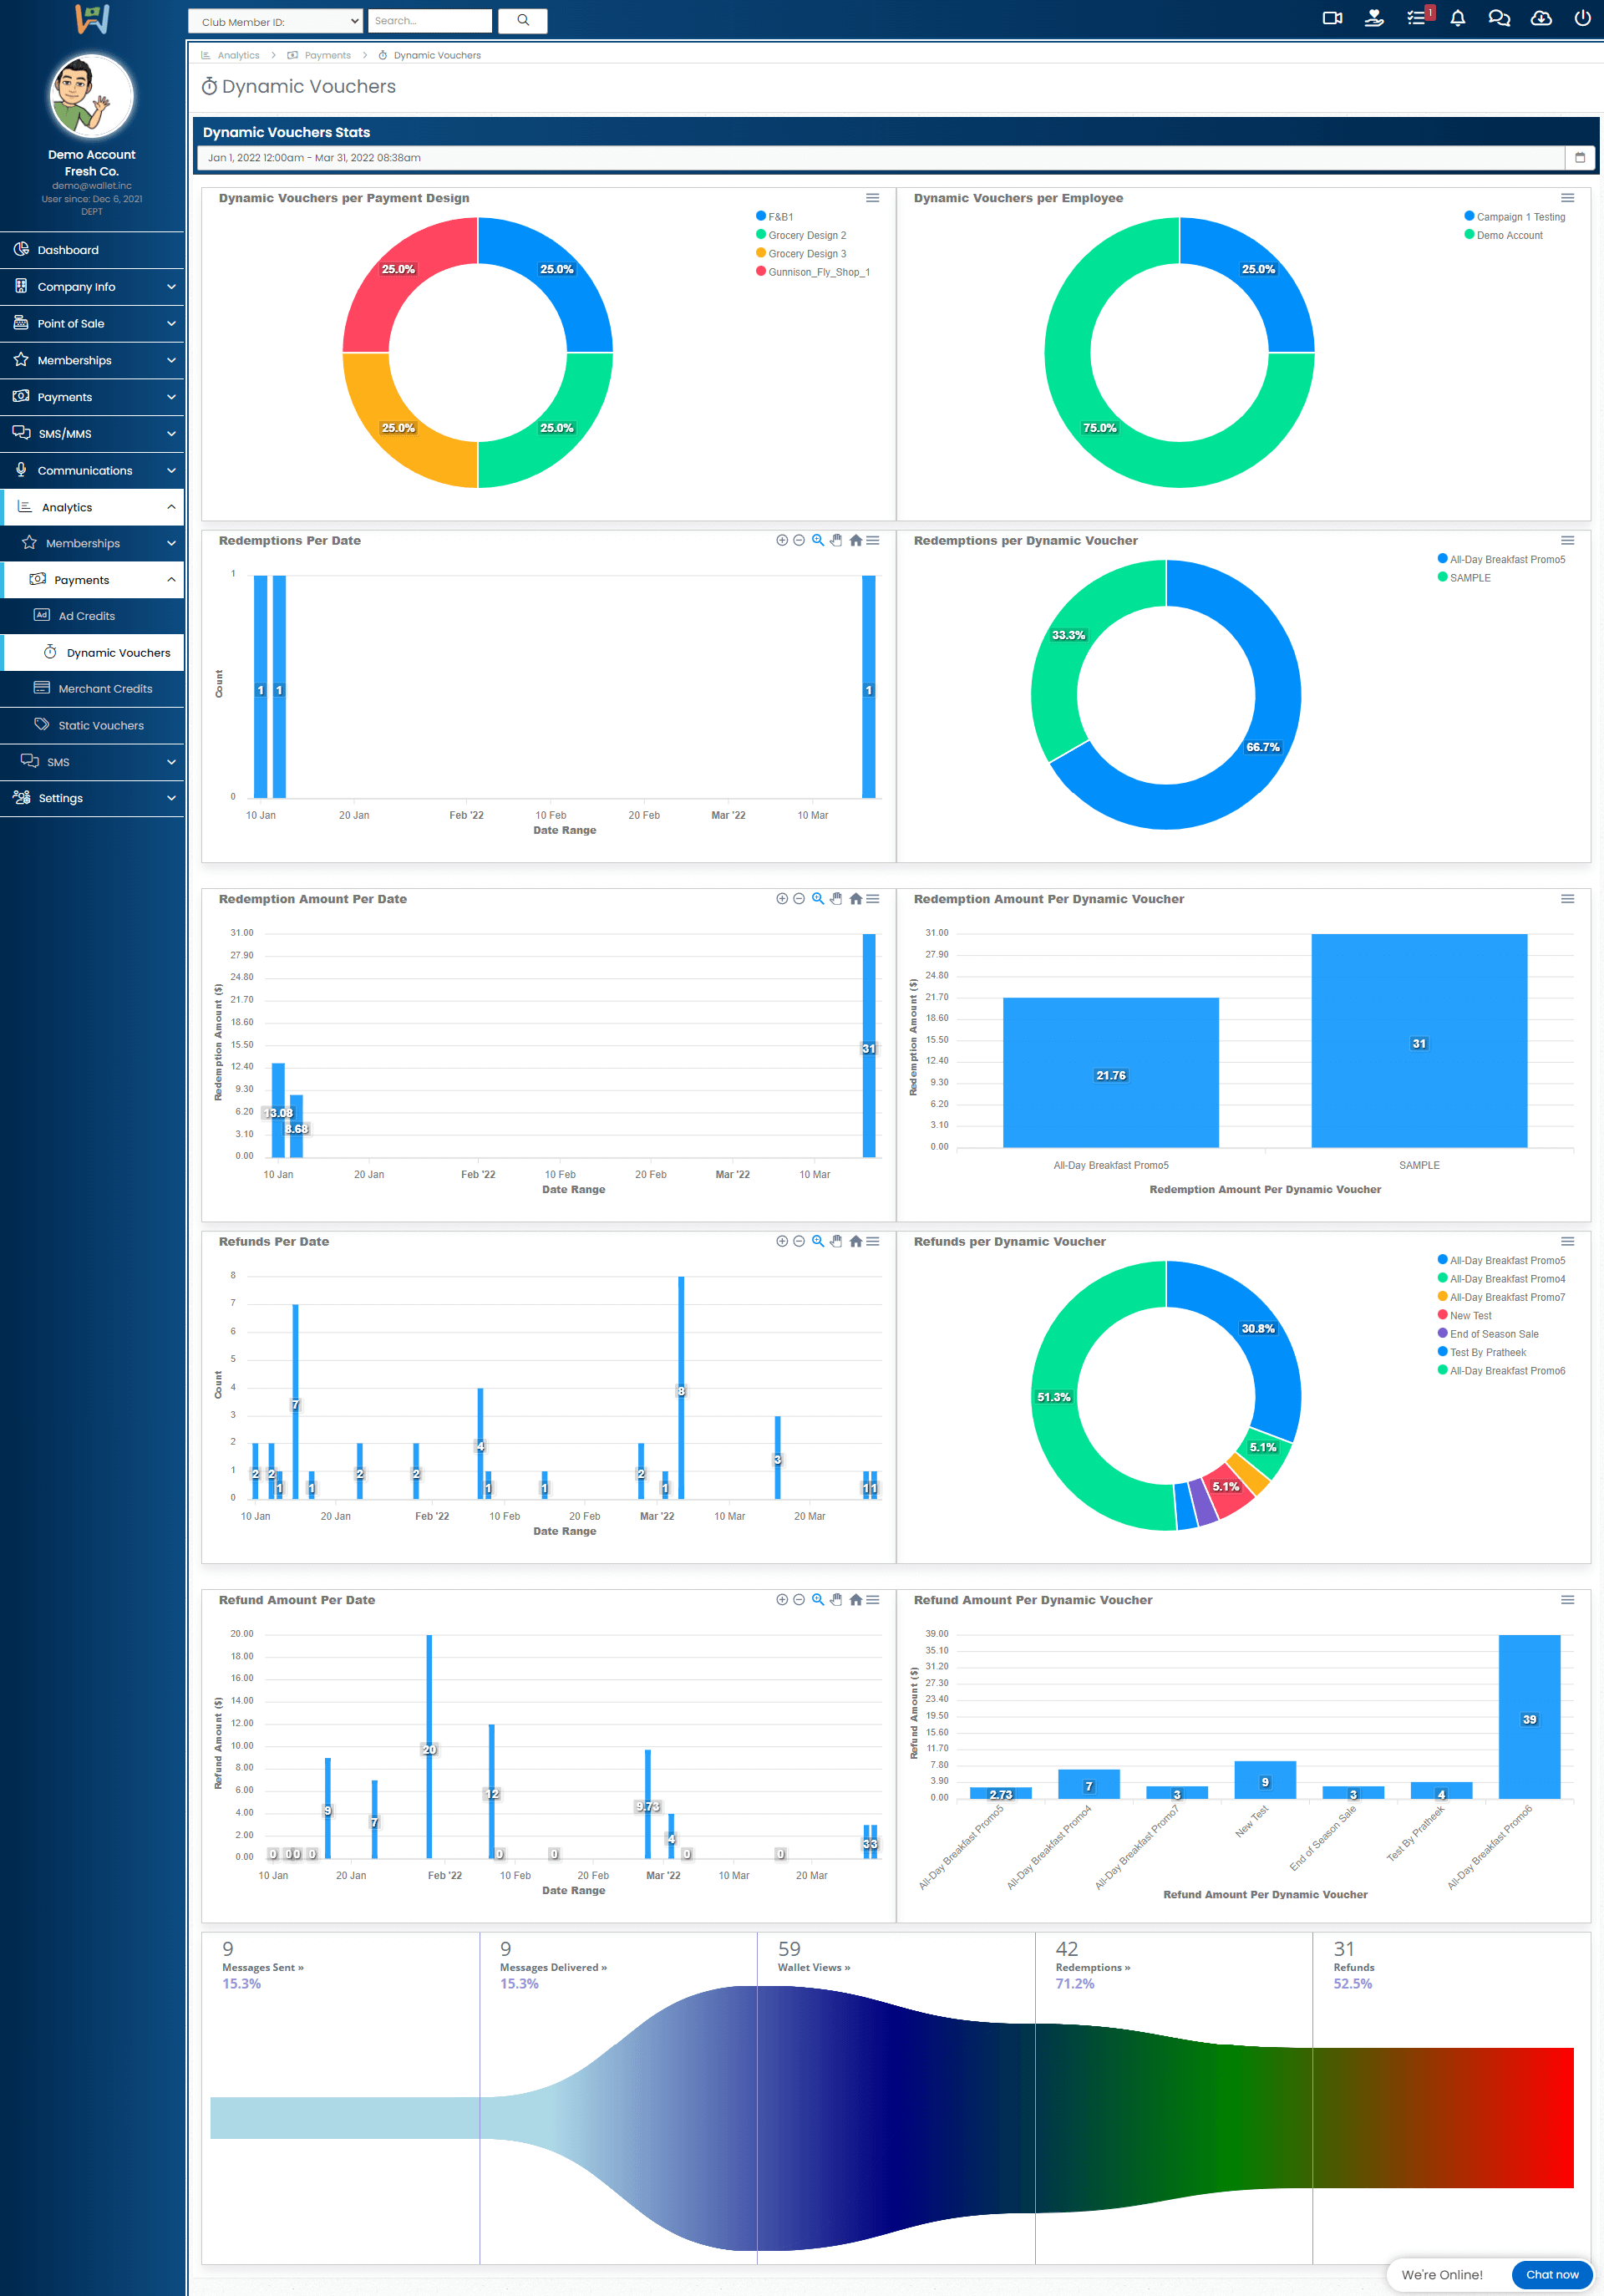Select pan hand tool on Redemptions Per Date

click(836, 540)
